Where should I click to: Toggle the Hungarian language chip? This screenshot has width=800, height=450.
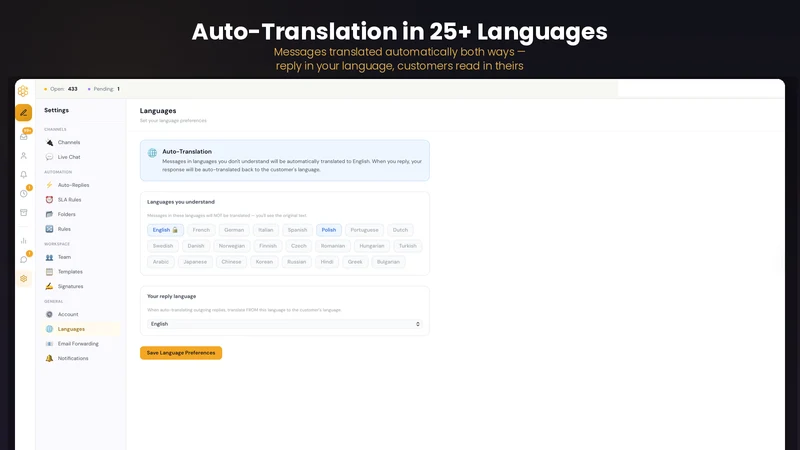pos(372,246)
